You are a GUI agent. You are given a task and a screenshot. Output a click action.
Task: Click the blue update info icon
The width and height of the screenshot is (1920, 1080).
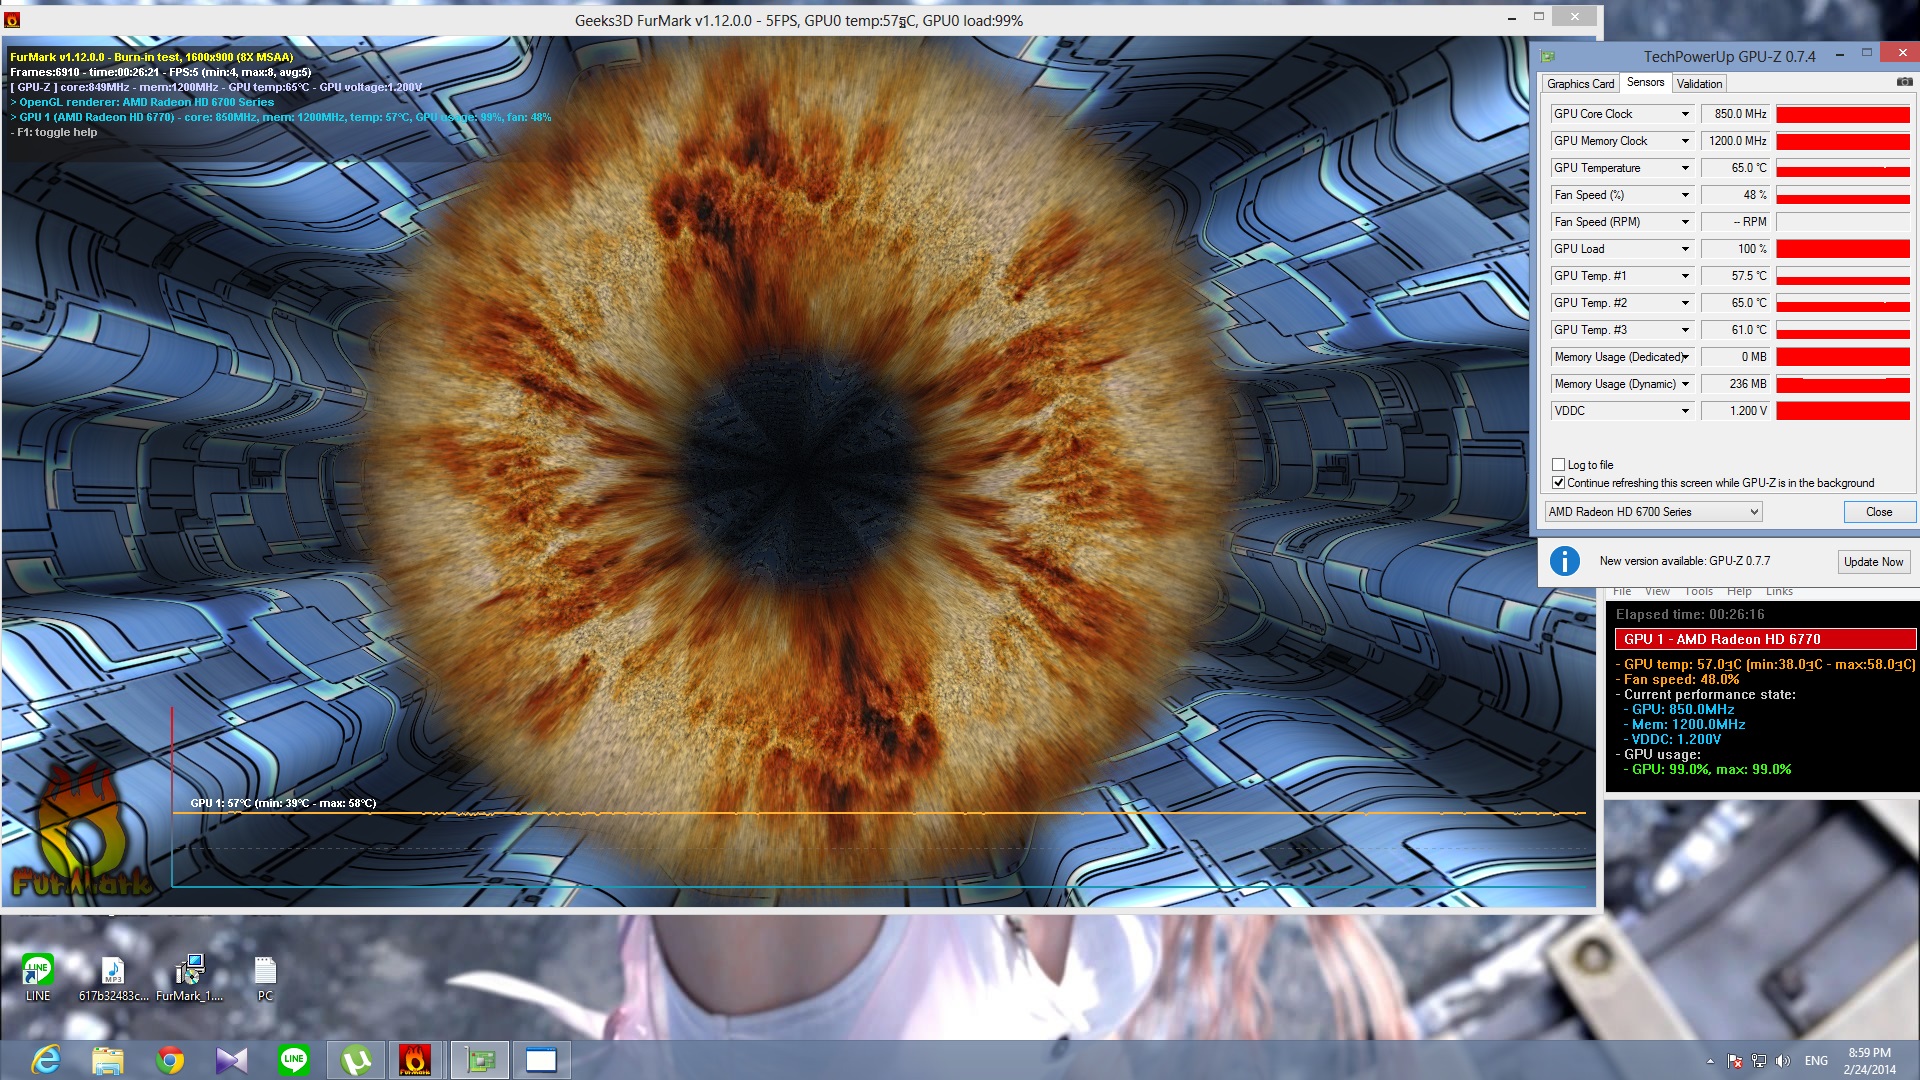[x=1564, y=561]
